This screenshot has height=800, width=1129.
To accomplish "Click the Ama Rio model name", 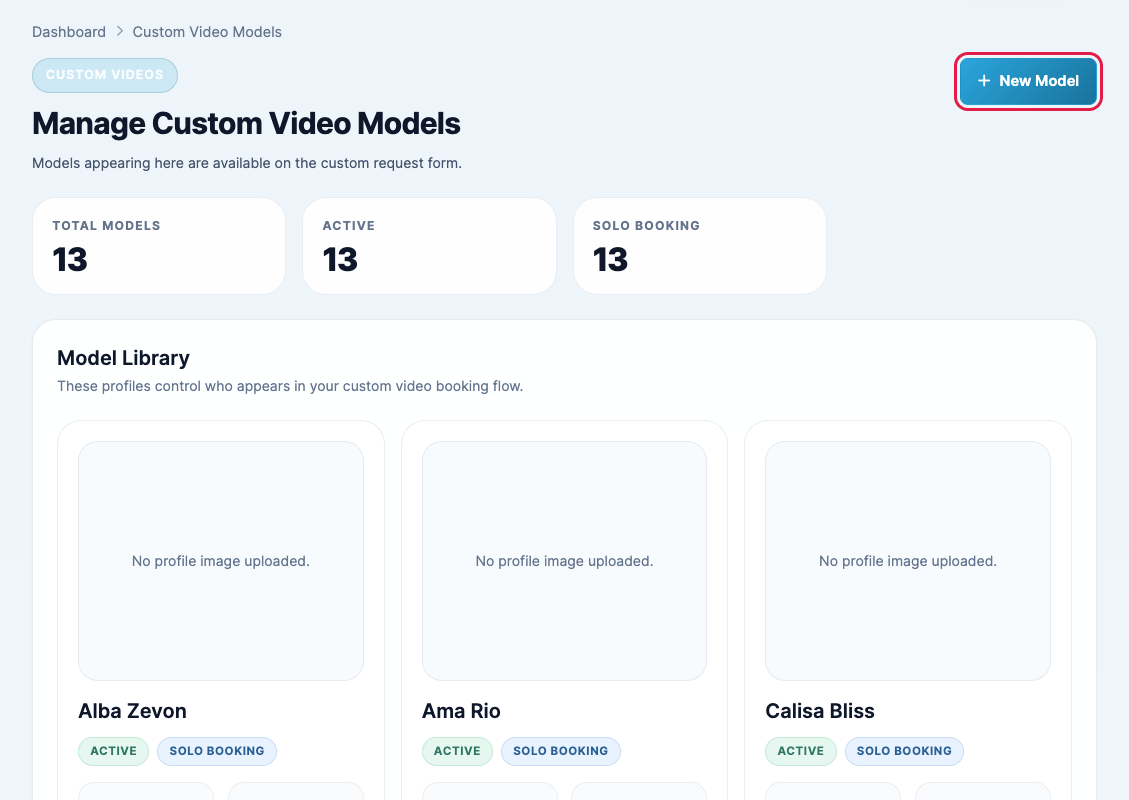I will (461, 711).
